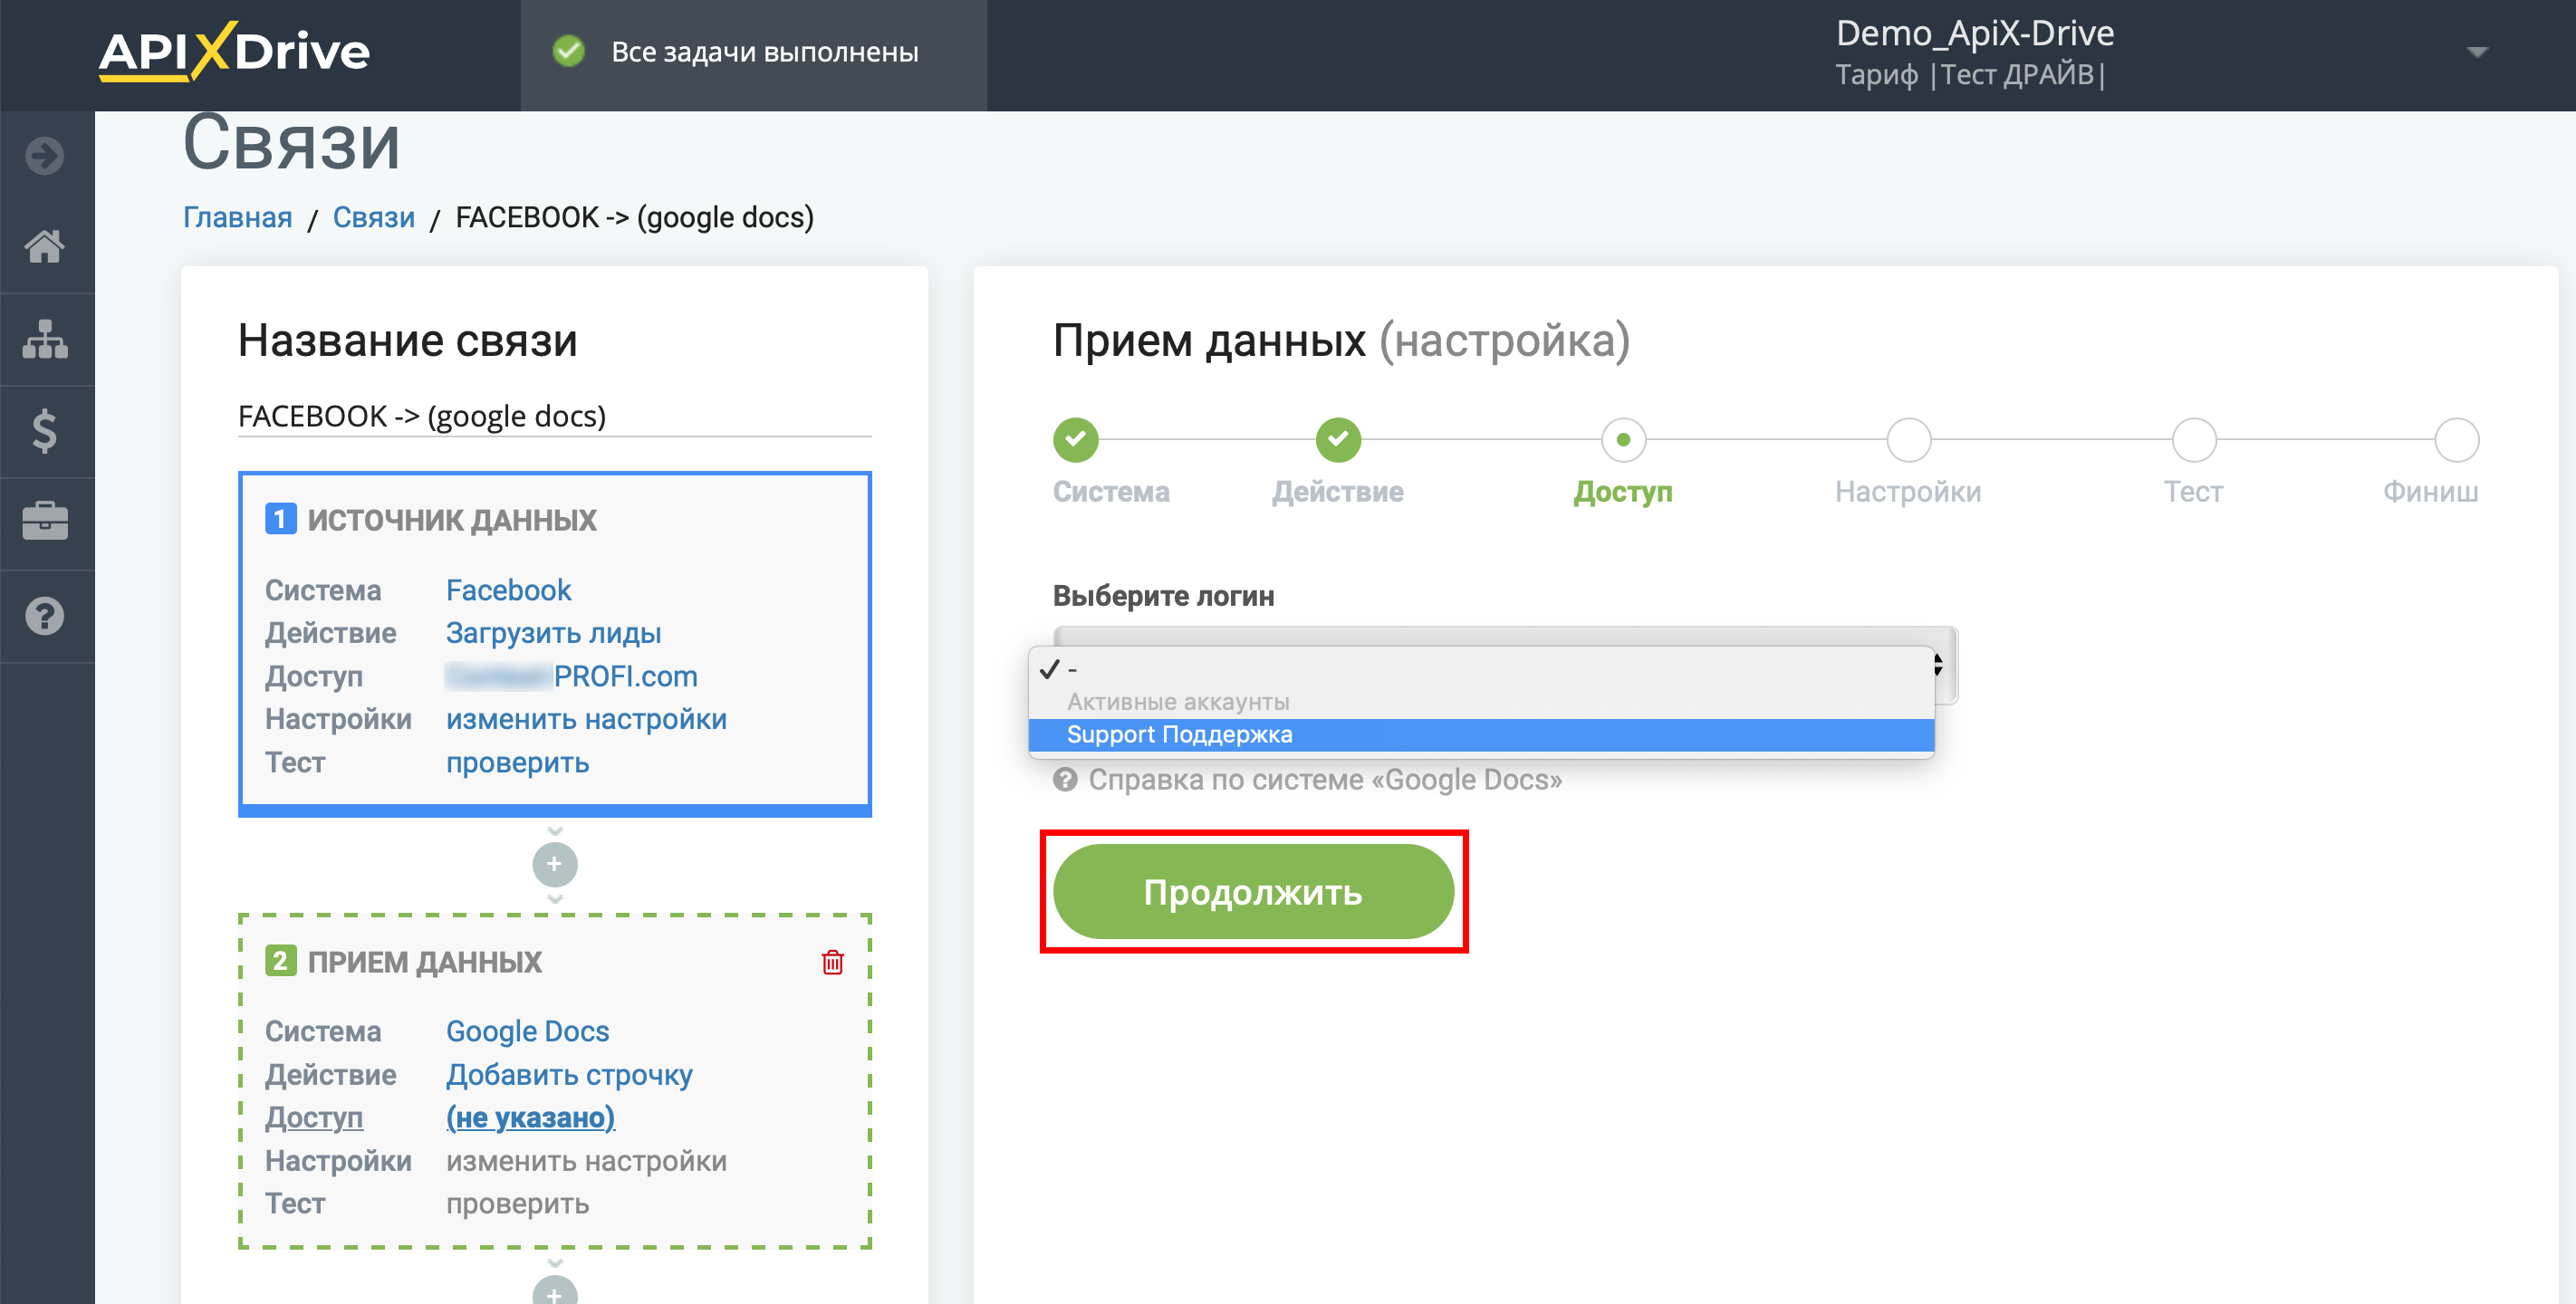Viewport: 2576px width, 1304px height.
Task: Open the connections sitemap icon in sidebar
Action: 45,339
